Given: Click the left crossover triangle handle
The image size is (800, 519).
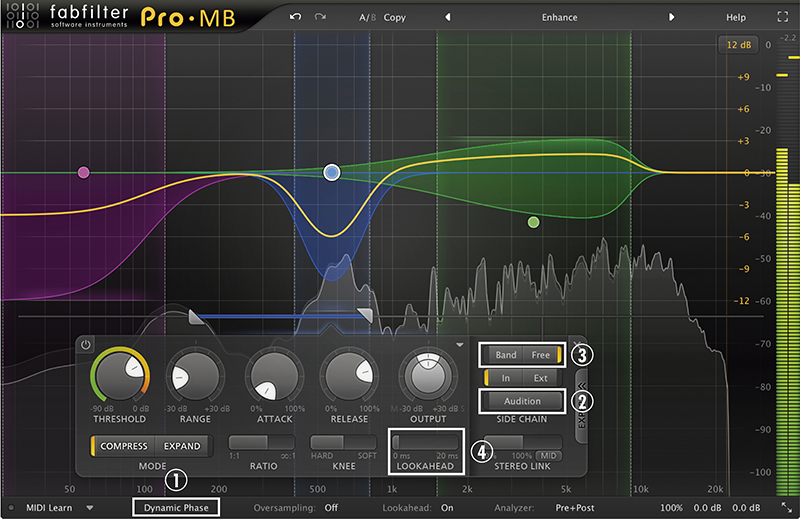Looking at the screenshot, I should (195, 316).
